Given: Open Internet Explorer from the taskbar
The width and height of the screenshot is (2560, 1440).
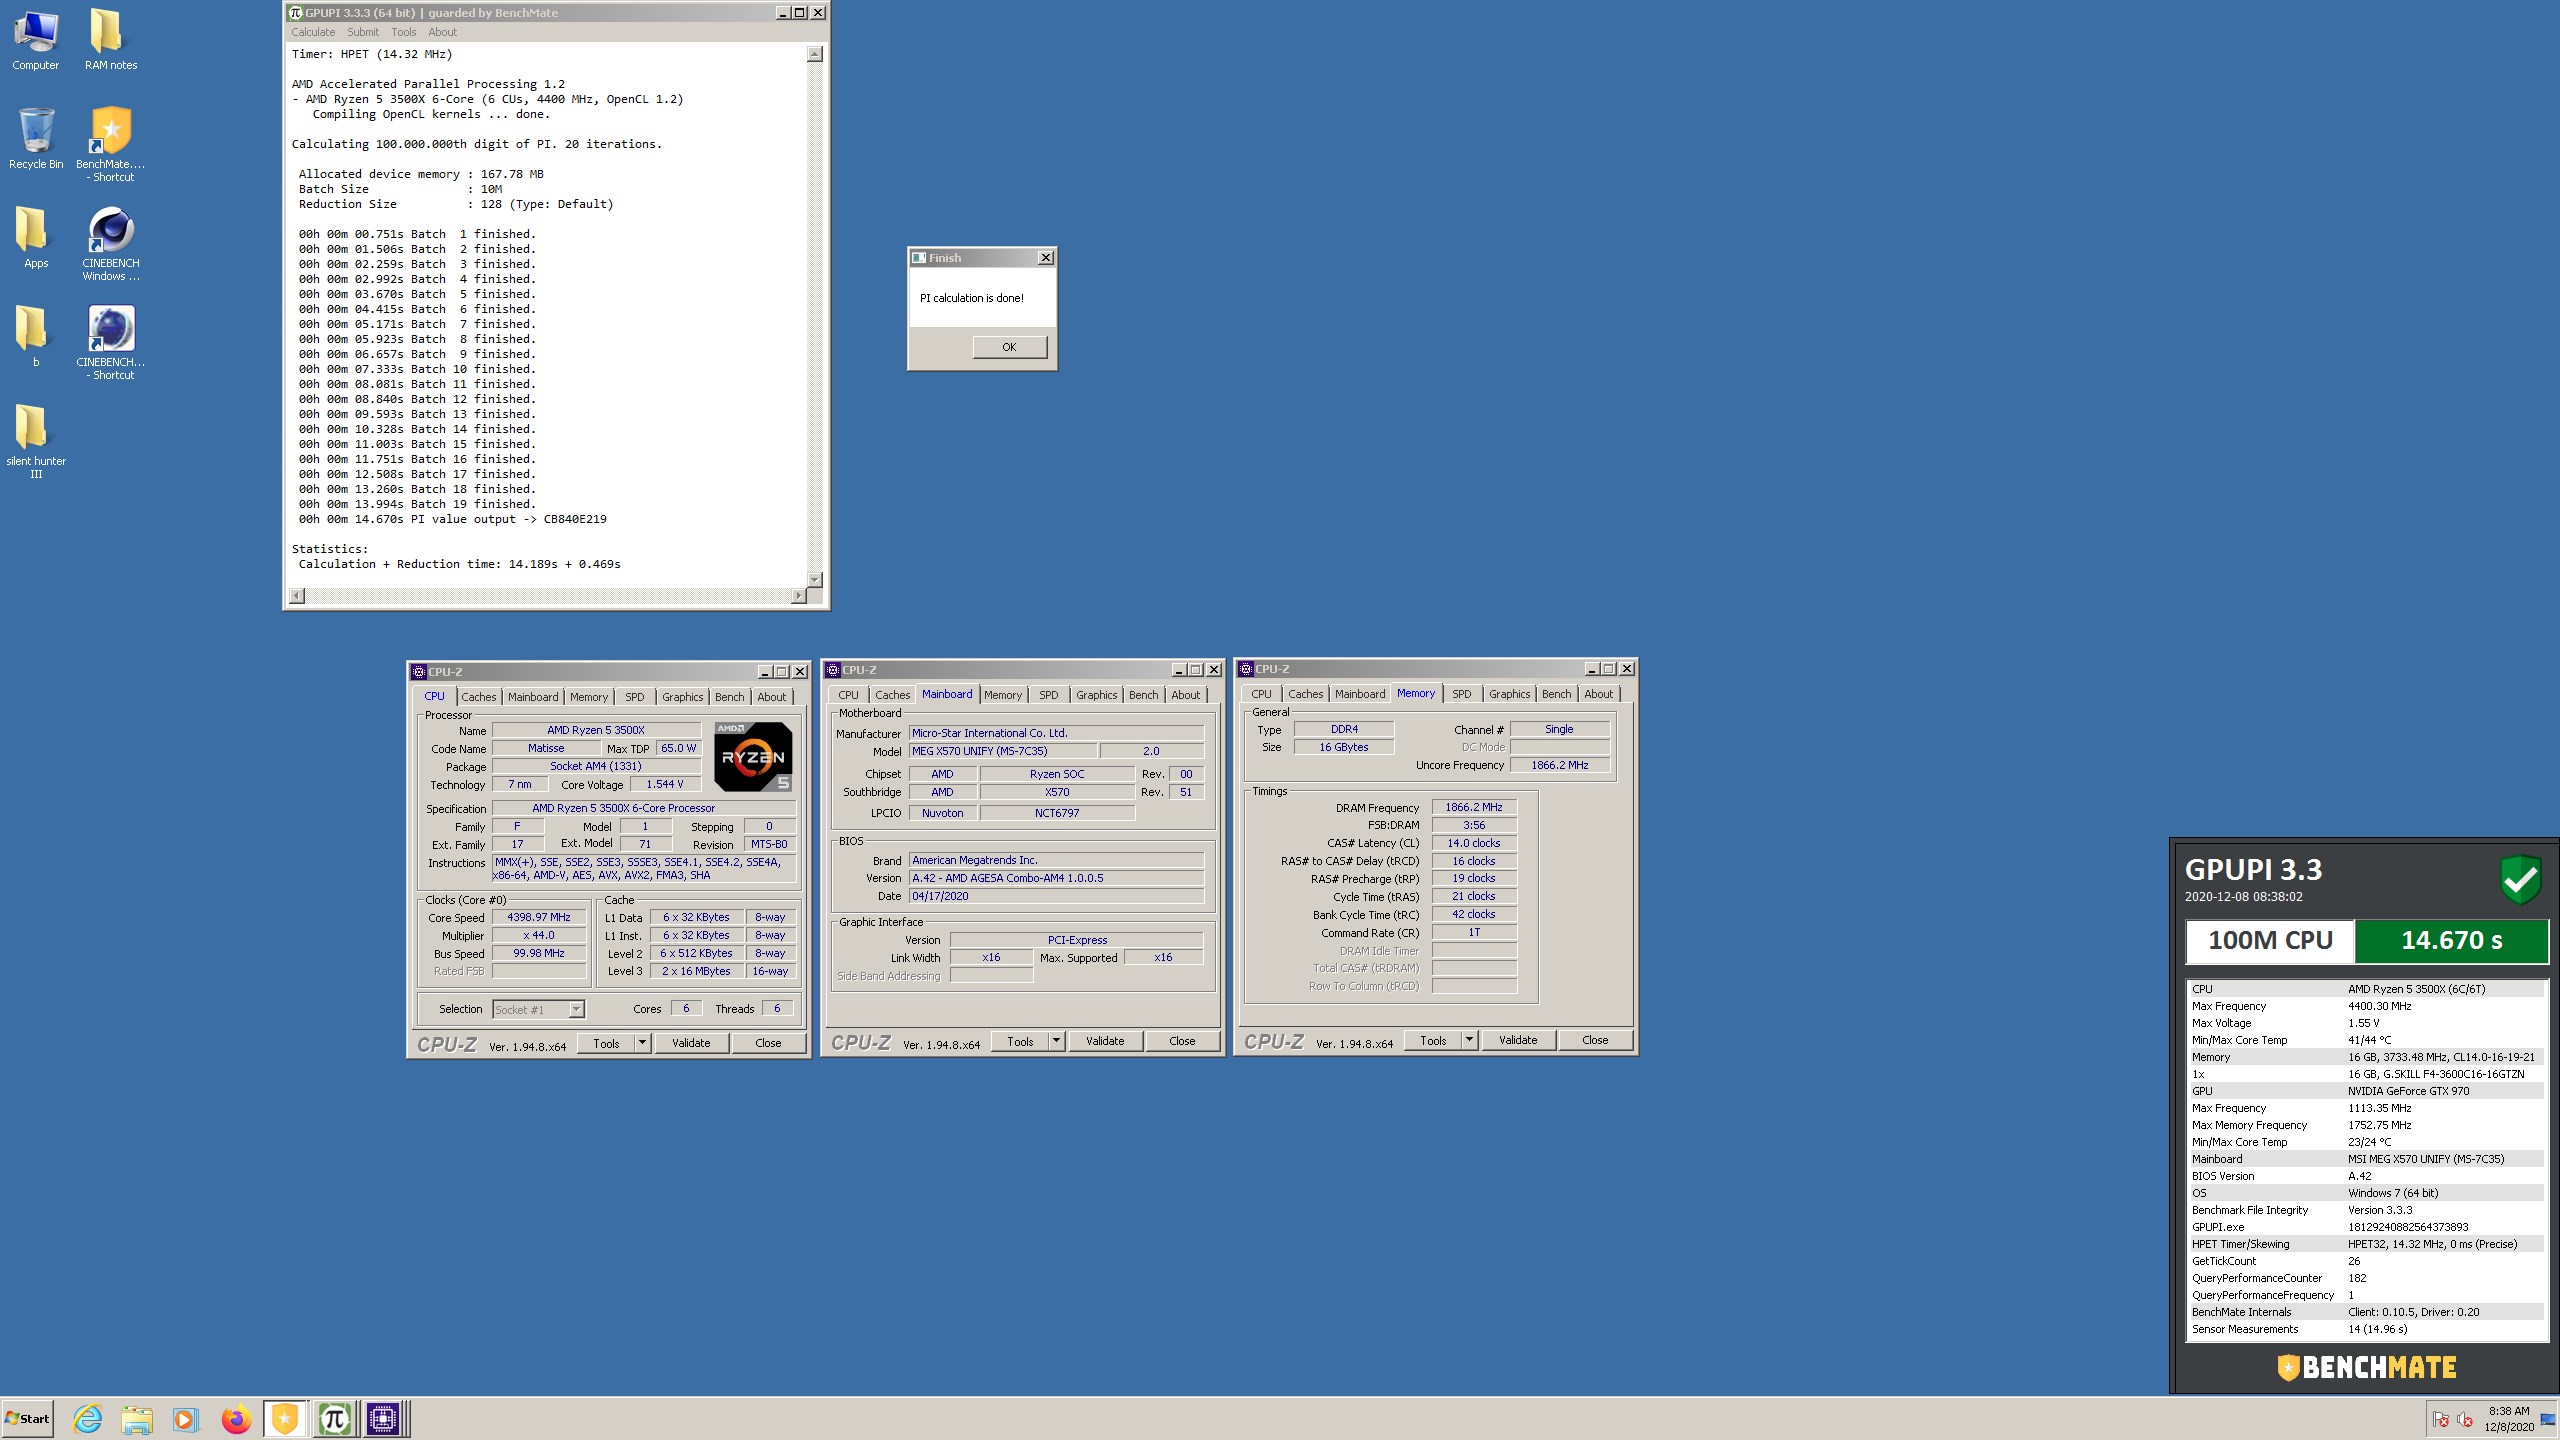Looking at the screenshot, I should [x=88, y=1418].
